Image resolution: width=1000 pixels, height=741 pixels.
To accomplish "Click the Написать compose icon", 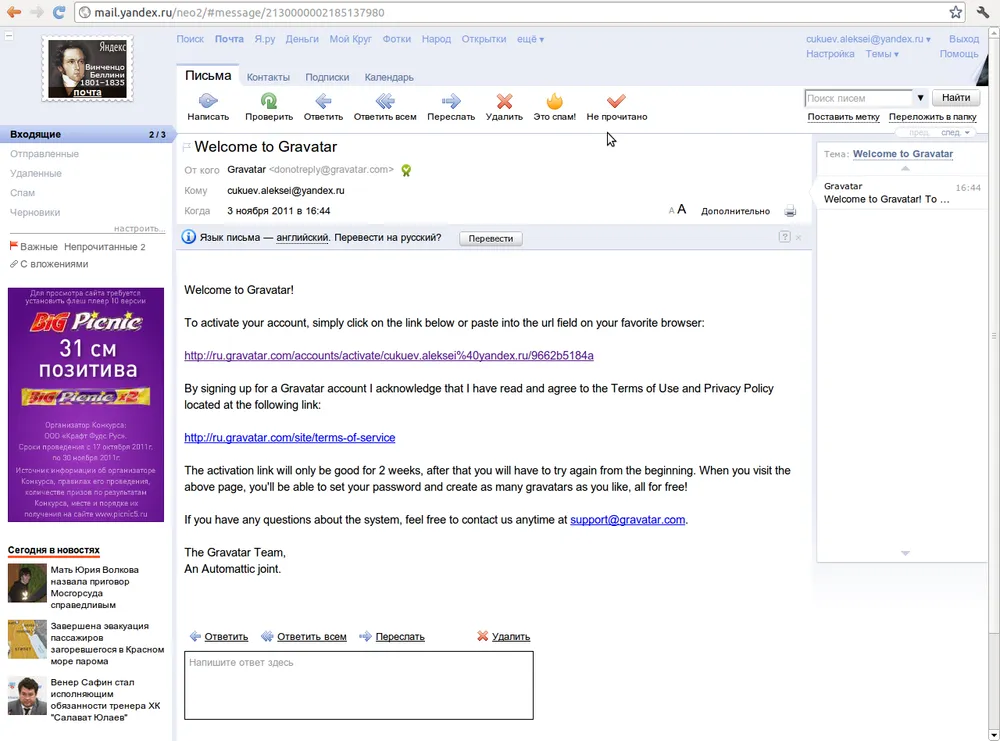I will (x=208, y=101).
